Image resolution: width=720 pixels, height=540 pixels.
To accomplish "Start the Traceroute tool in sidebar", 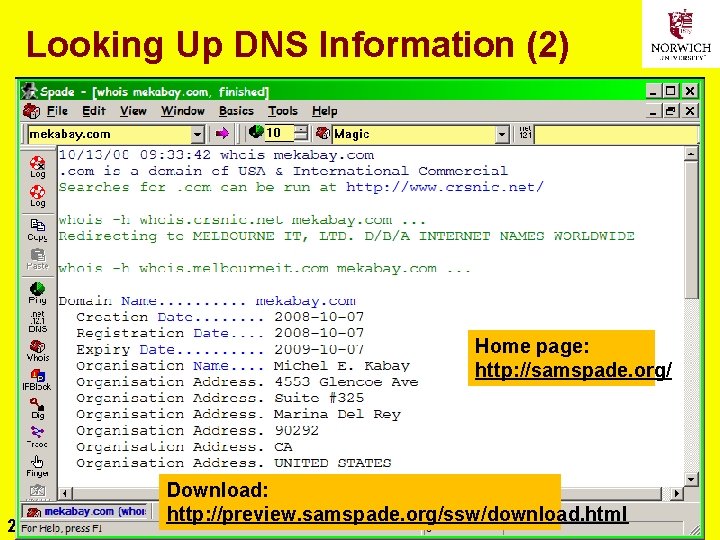I will tap(38, 437).
